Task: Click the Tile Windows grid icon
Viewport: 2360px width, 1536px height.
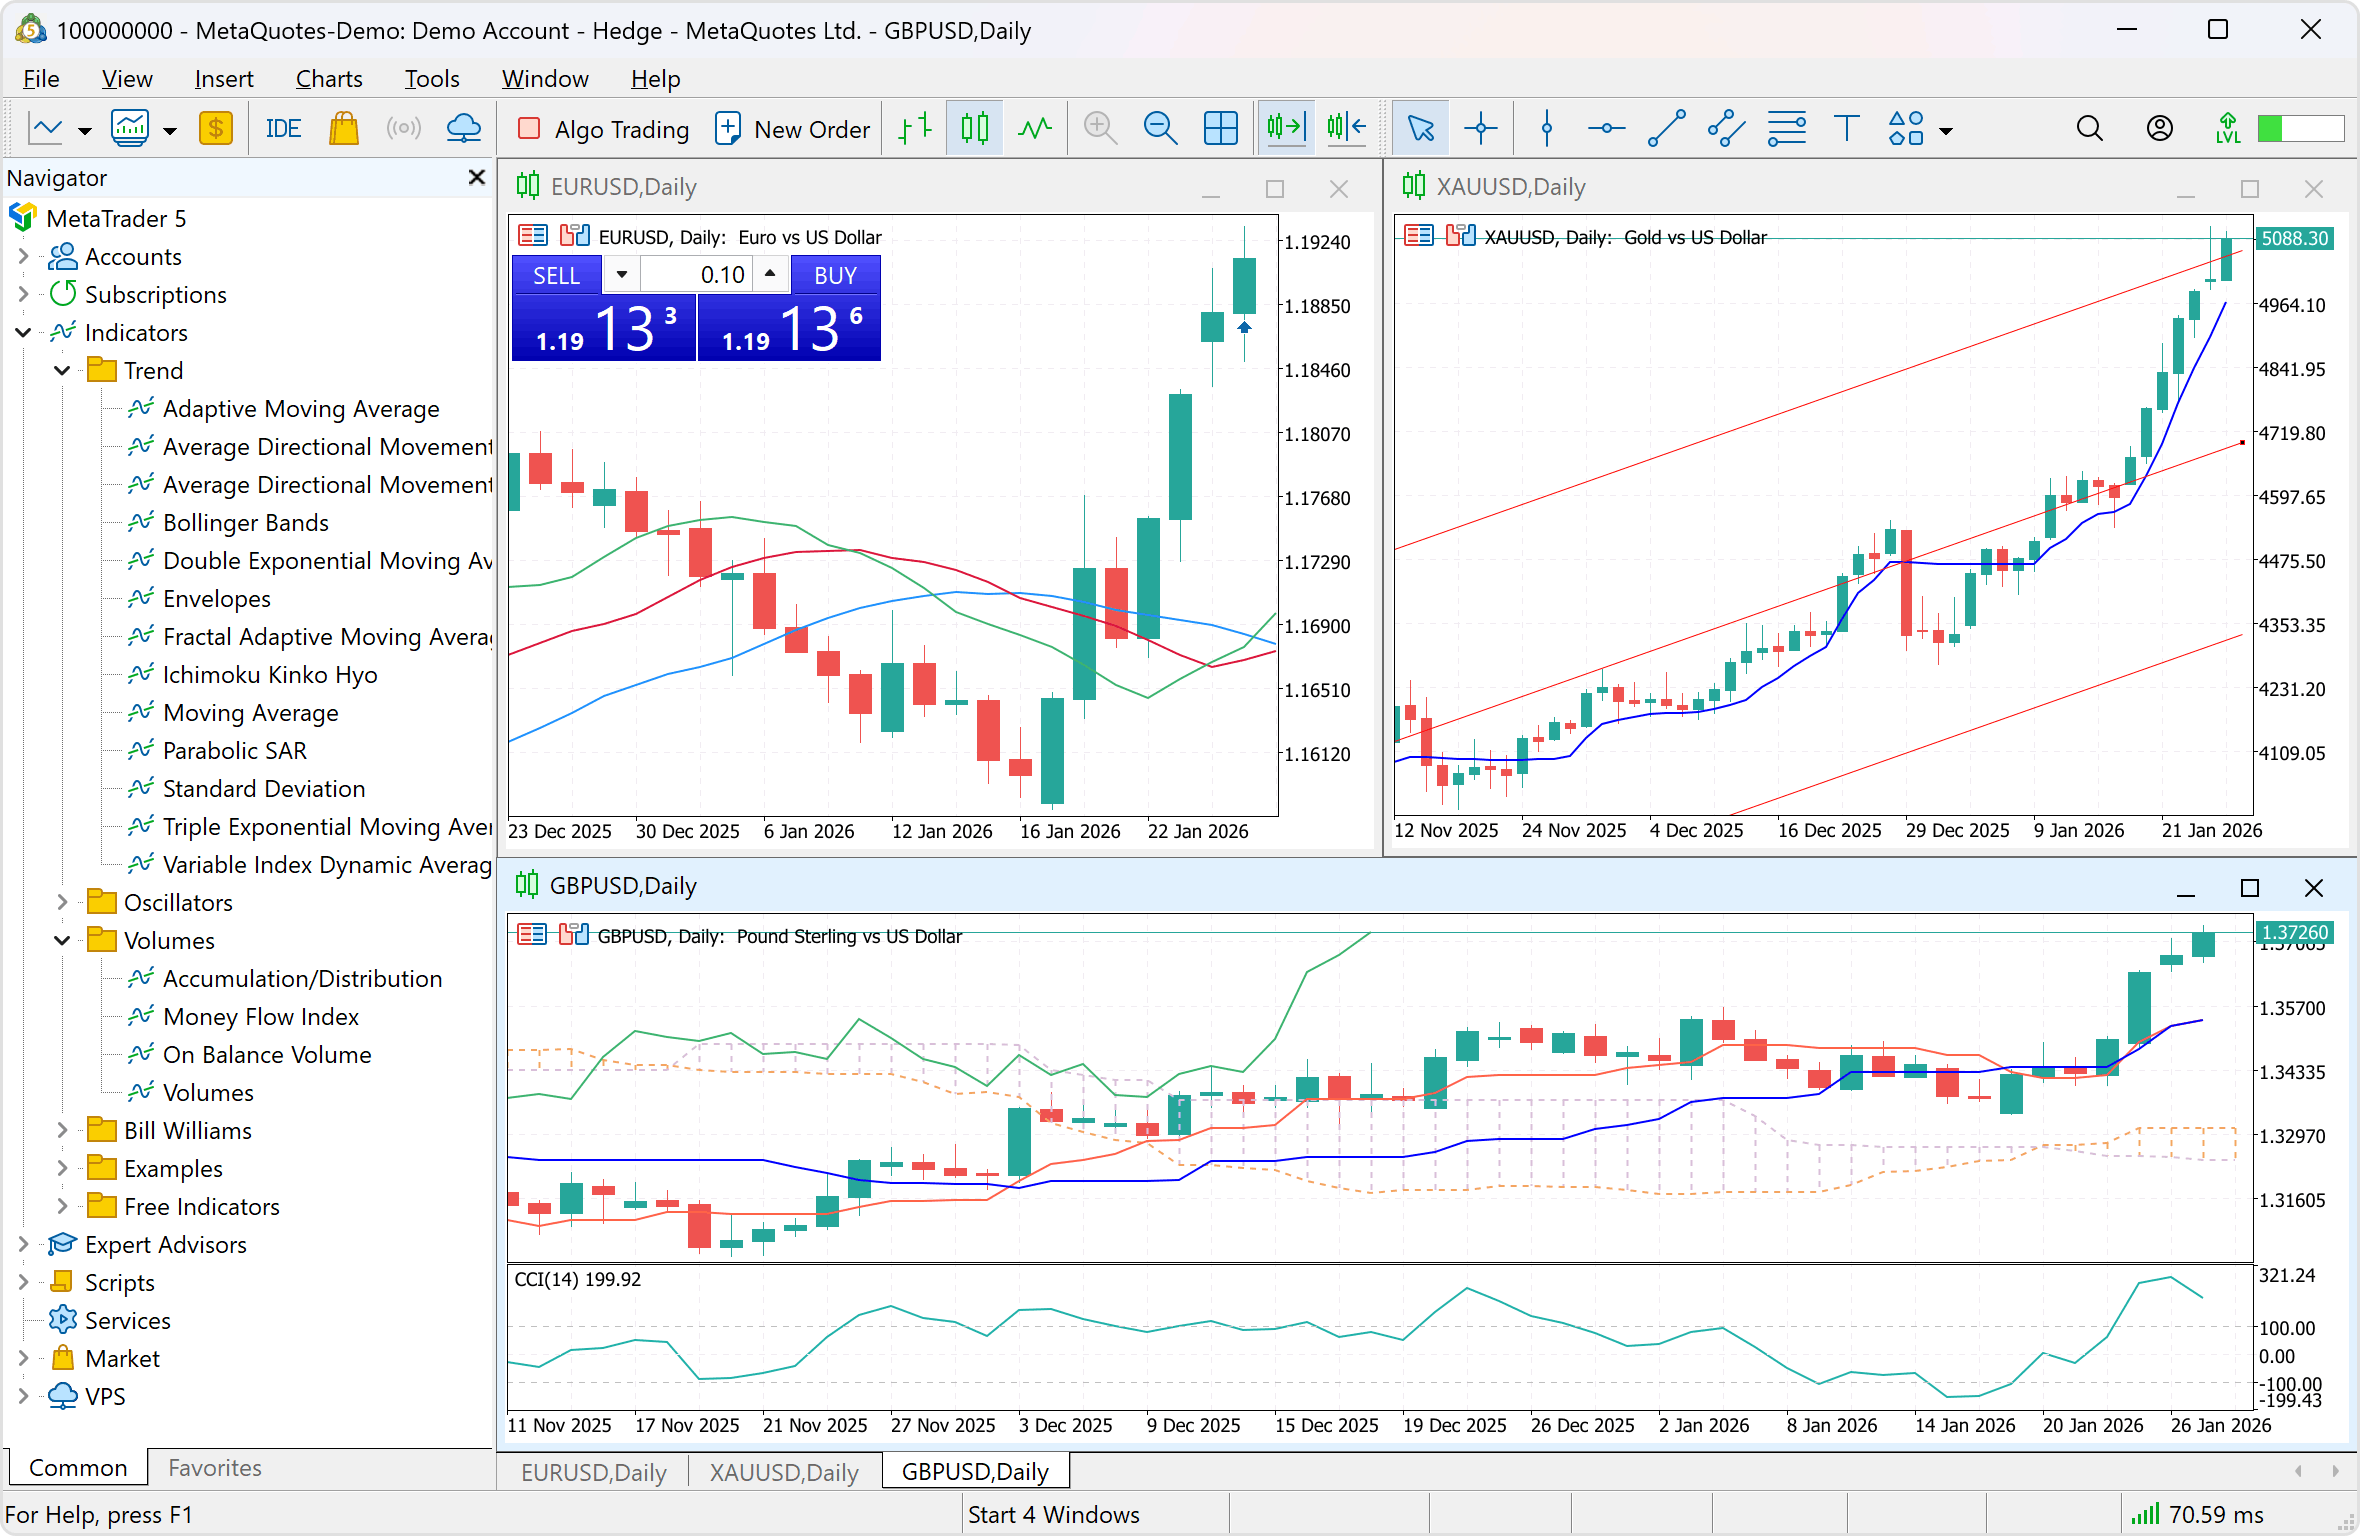Action: click(1220, 129)
